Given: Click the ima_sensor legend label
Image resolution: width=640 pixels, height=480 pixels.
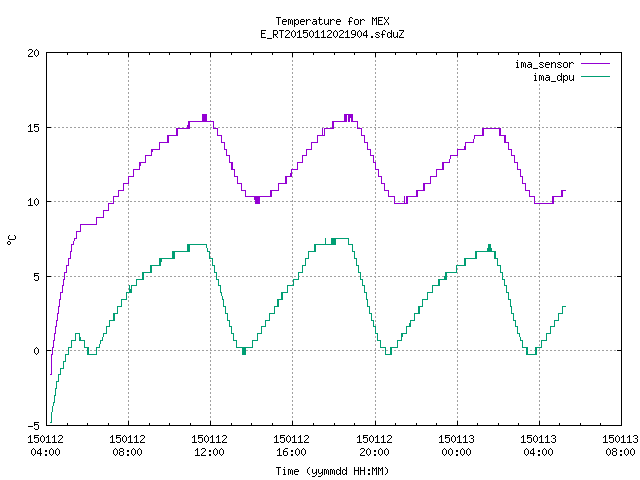Looking at the screenshot, I should coord(544,64).
